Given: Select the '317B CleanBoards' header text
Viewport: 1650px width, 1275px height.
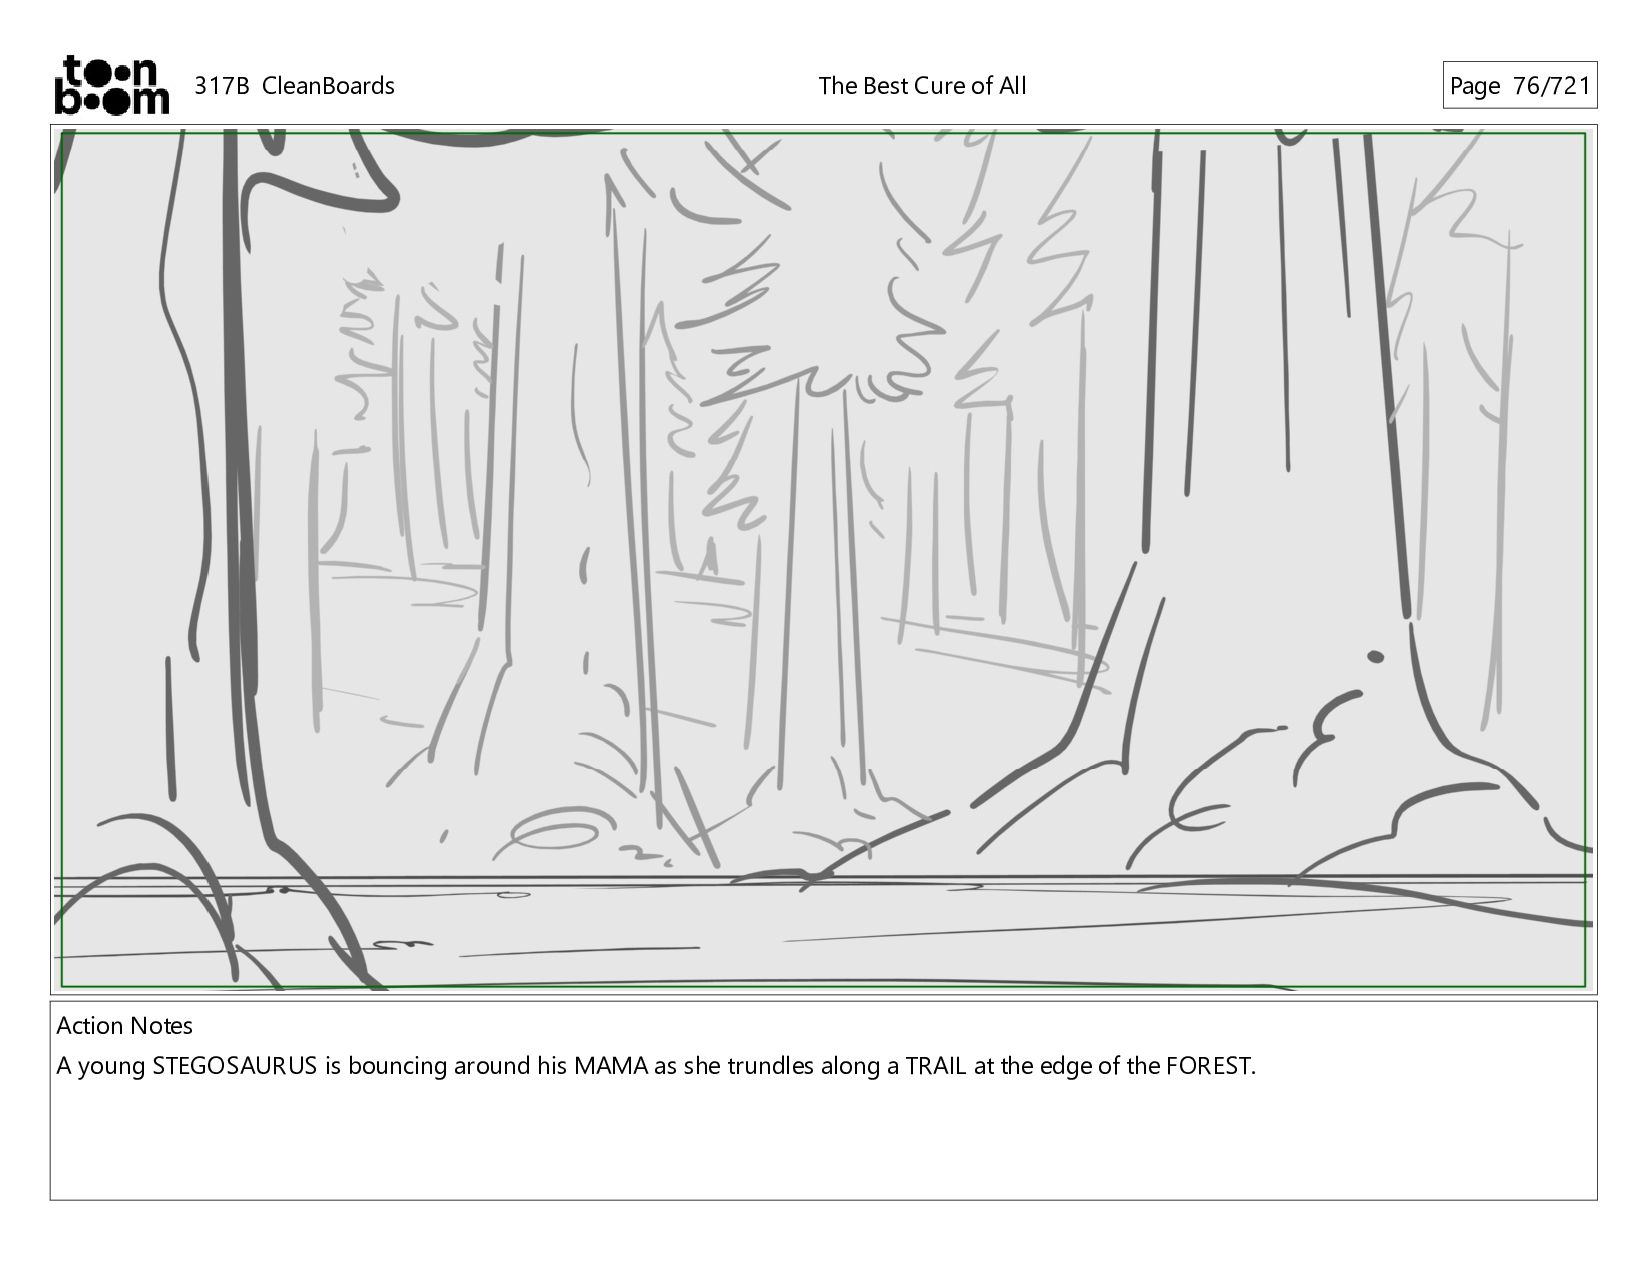Looking at the screenshot, I should pos(294,86).
